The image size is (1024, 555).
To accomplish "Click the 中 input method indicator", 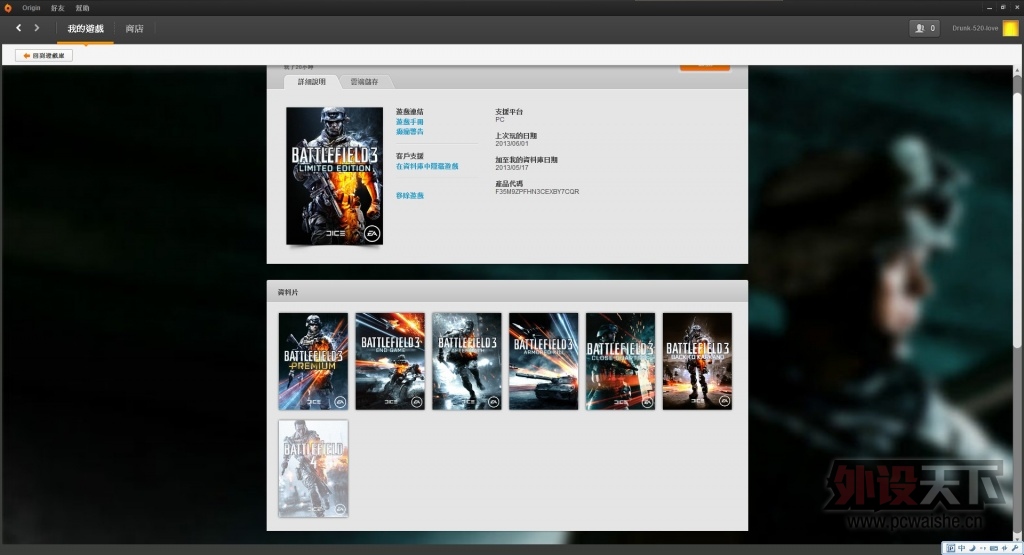I will (961, 548).
